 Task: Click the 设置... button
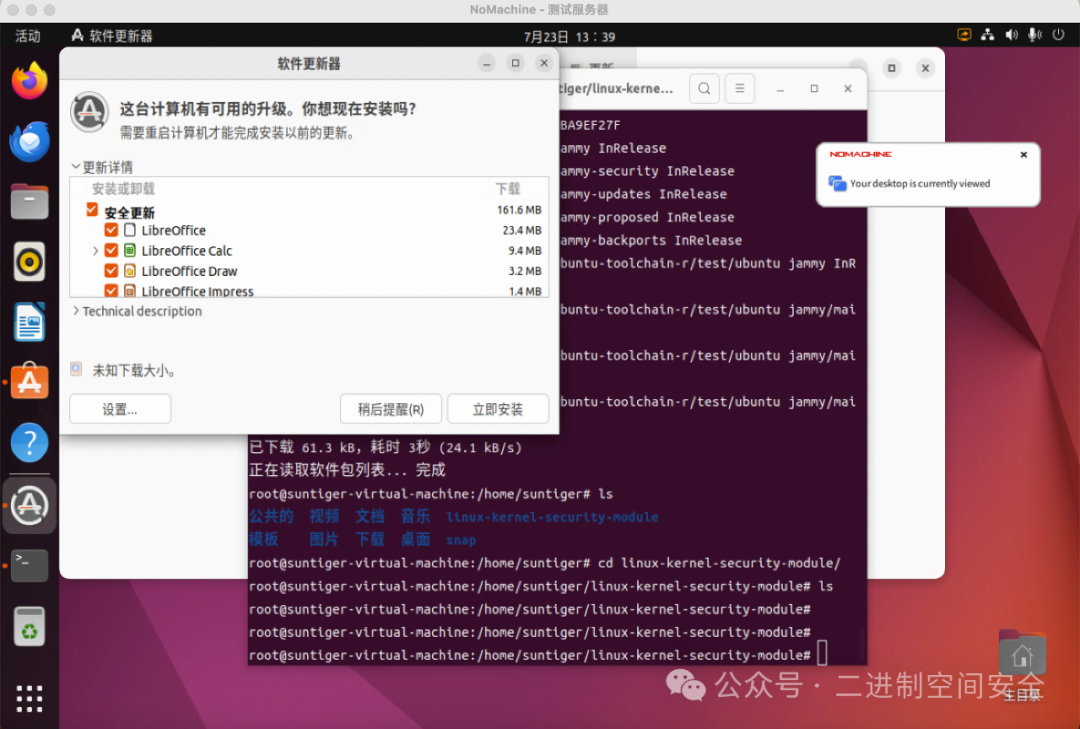[x=120, y=409]
